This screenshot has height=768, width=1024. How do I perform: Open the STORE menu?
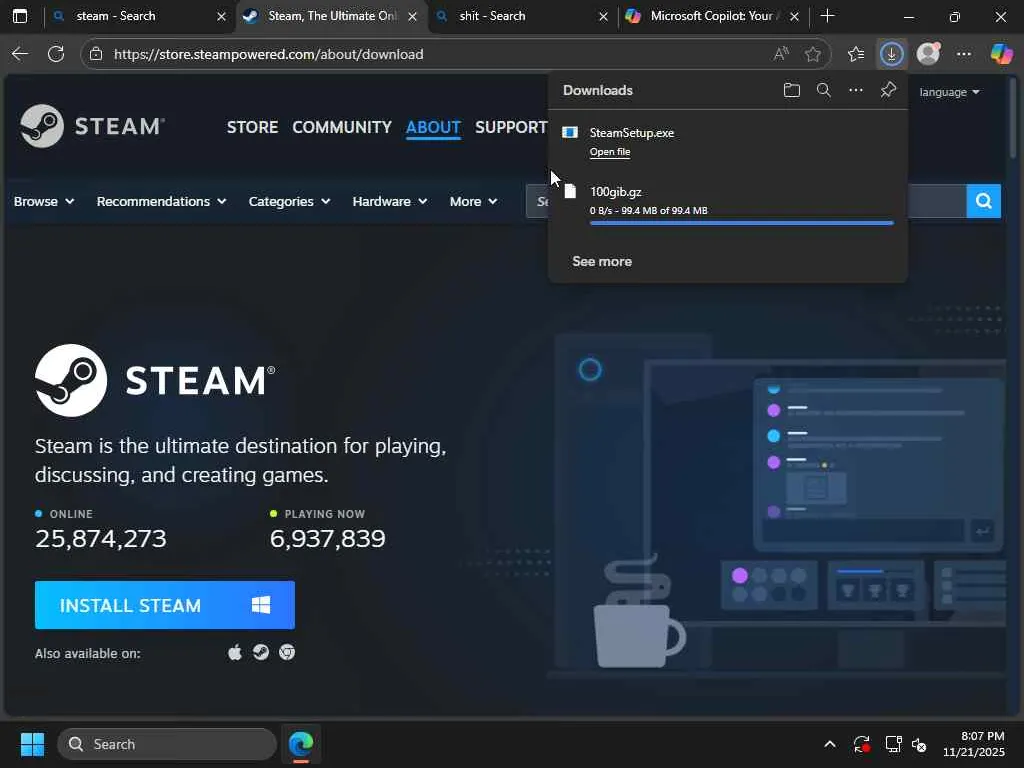pyautogui.click(x=252, y=127)
